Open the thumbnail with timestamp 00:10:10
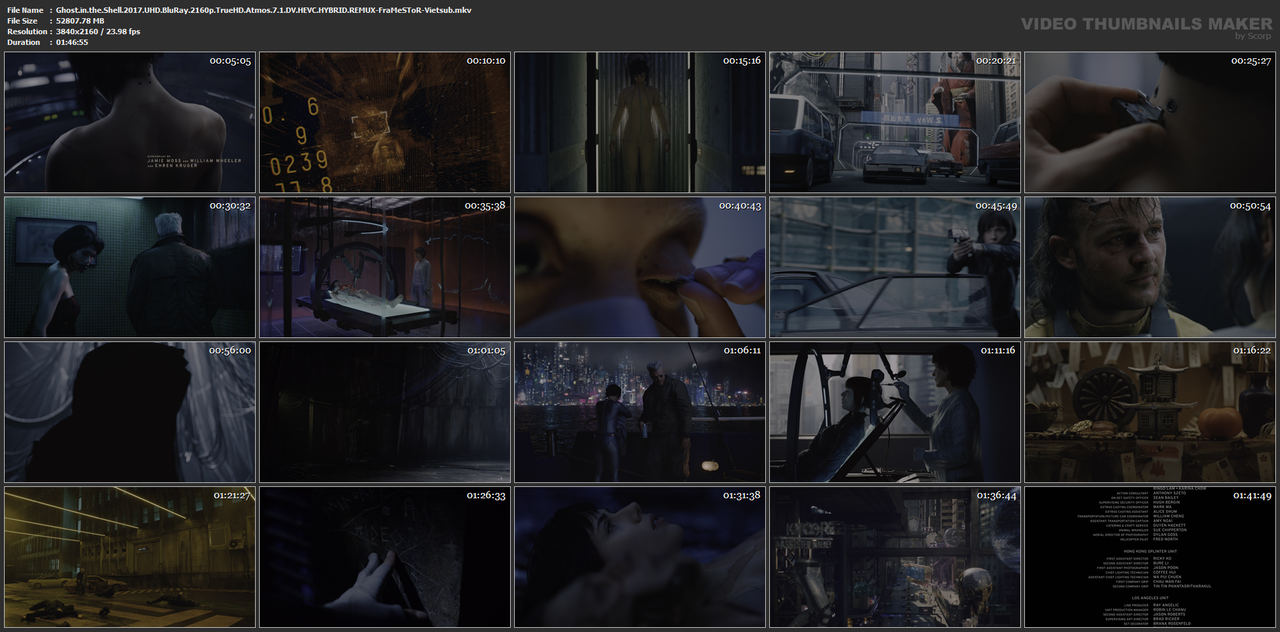Viewport: 1280px width, 632px height. tap(385, 122)
